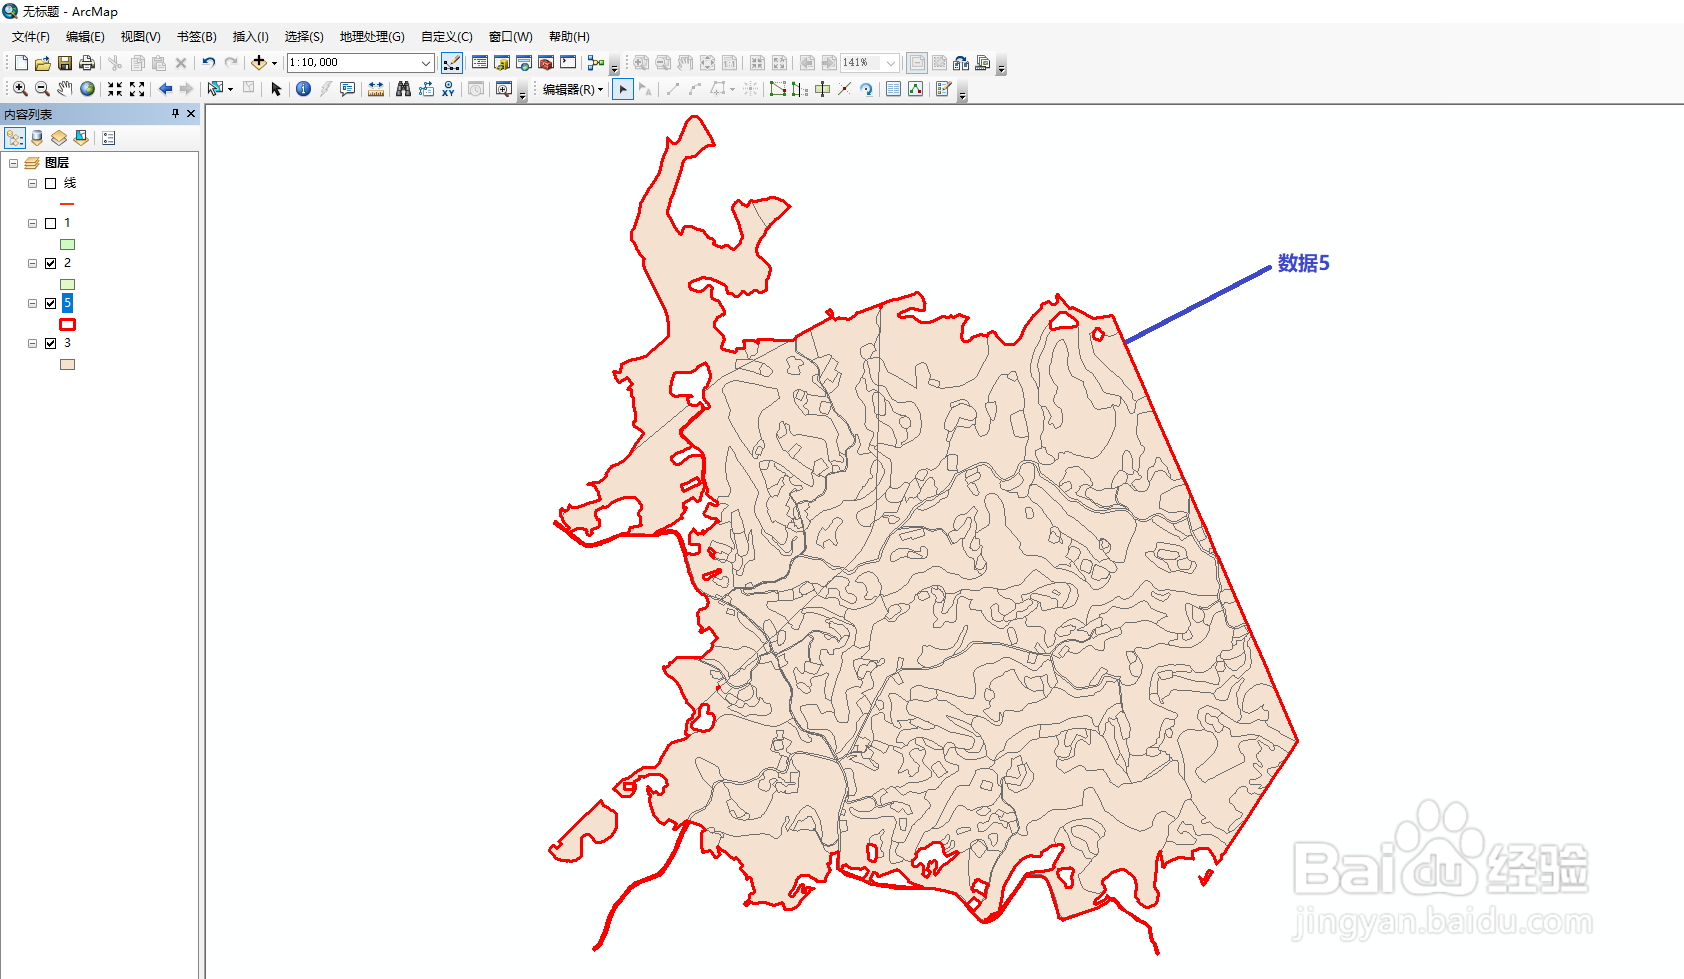1684x979 pixels.
Task: Print the current map
Action: pyautogui.click(x=87, y=63)
